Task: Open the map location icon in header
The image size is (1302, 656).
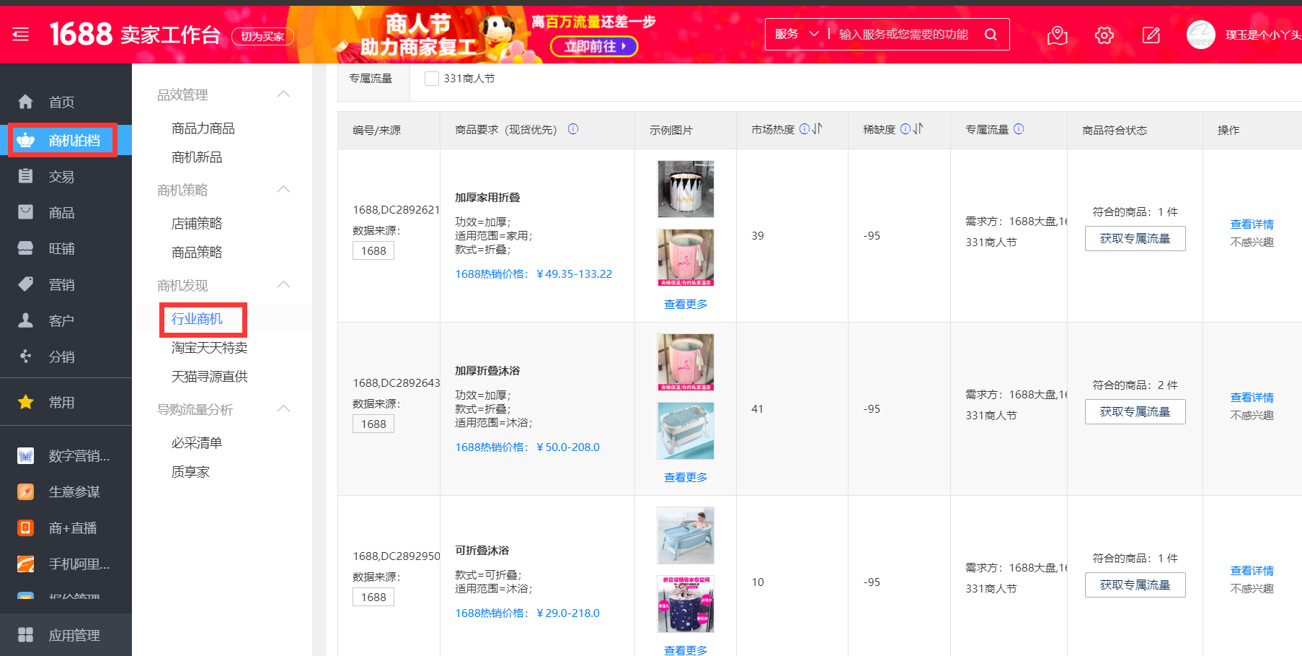Action: point(1058,35)
